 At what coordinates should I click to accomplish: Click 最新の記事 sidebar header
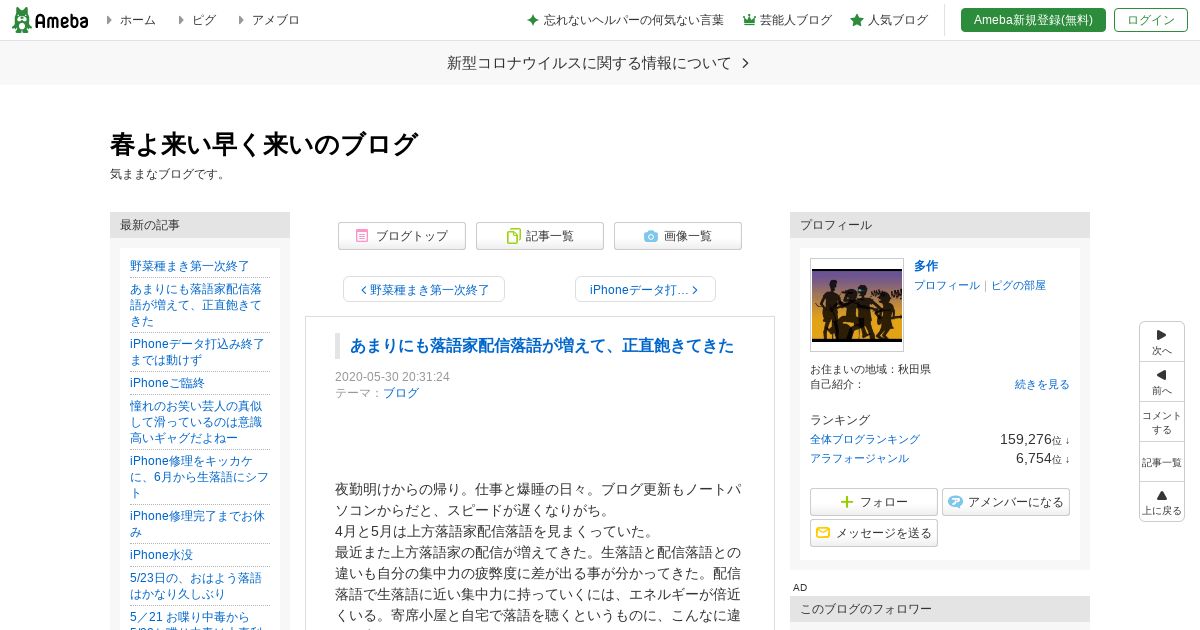point(200,225)
